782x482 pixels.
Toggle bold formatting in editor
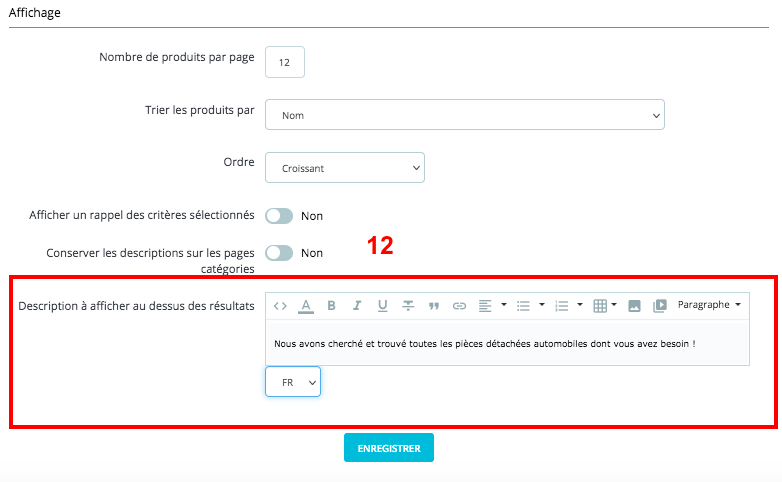(x=331, y=306)
